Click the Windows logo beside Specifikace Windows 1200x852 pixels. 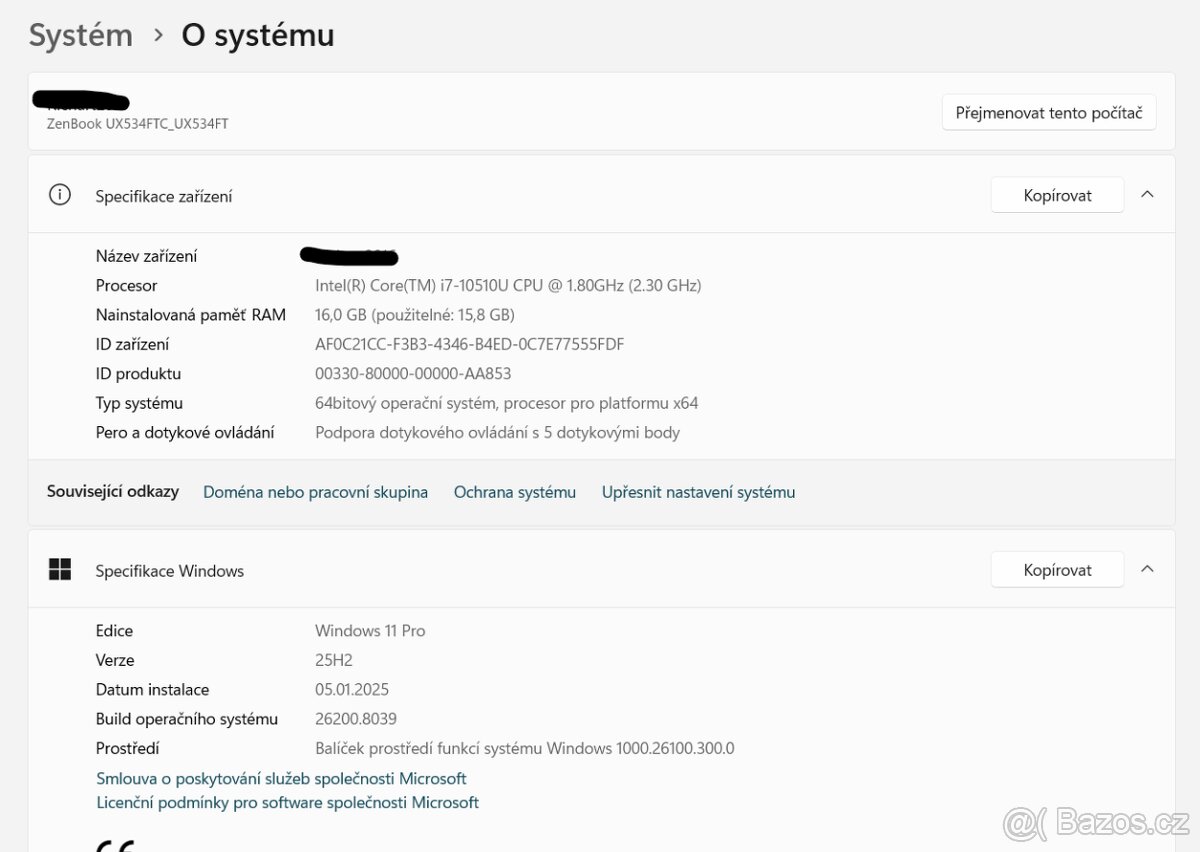60,569
